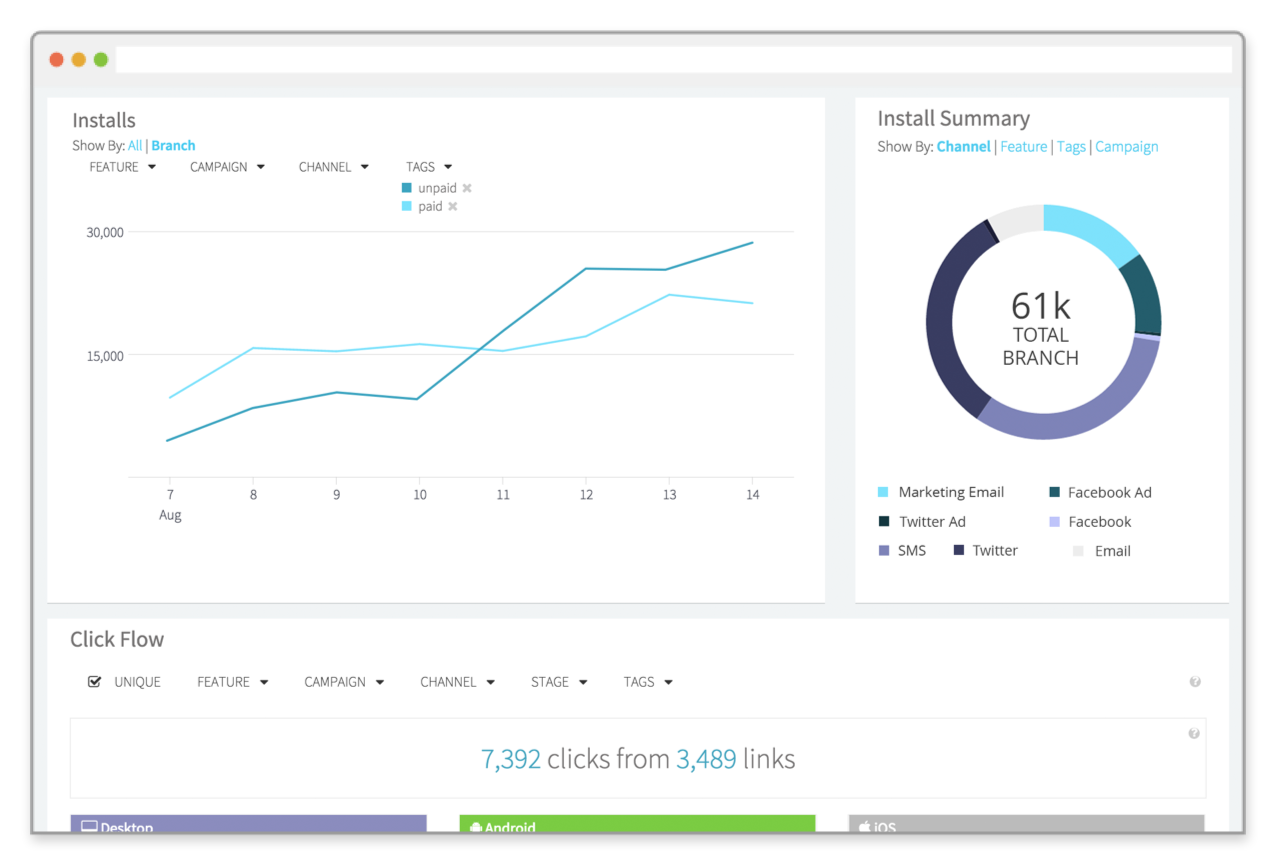The height and width of the screenshot is (866, 1276).
Task: Click help icon beside Click Flow filters
Action: (x=1195, y=682)
